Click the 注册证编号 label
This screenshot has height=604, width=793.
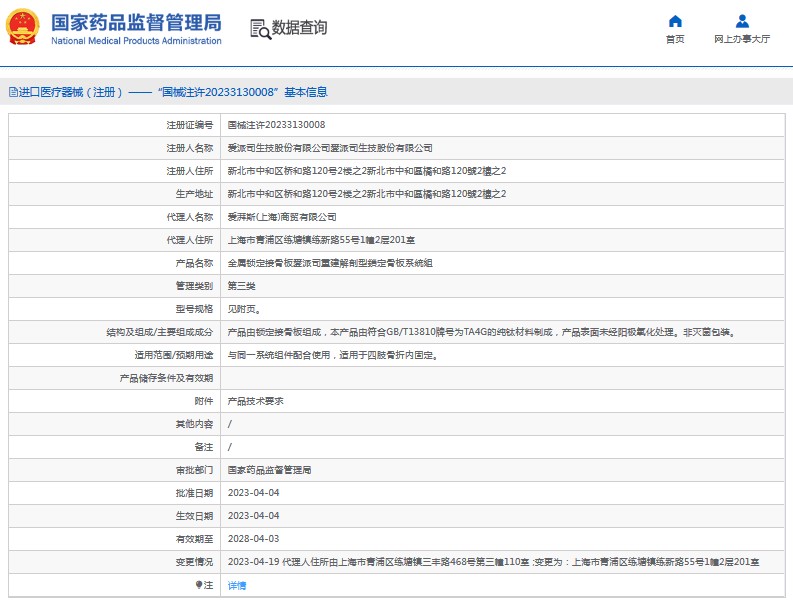(x=190, y=125)
